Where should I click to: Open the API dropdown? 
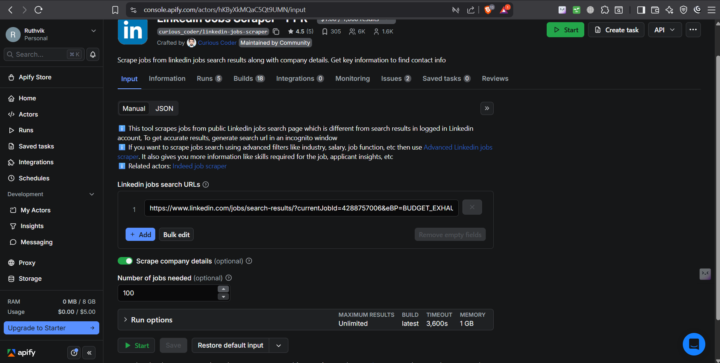[x=664, y=30]
